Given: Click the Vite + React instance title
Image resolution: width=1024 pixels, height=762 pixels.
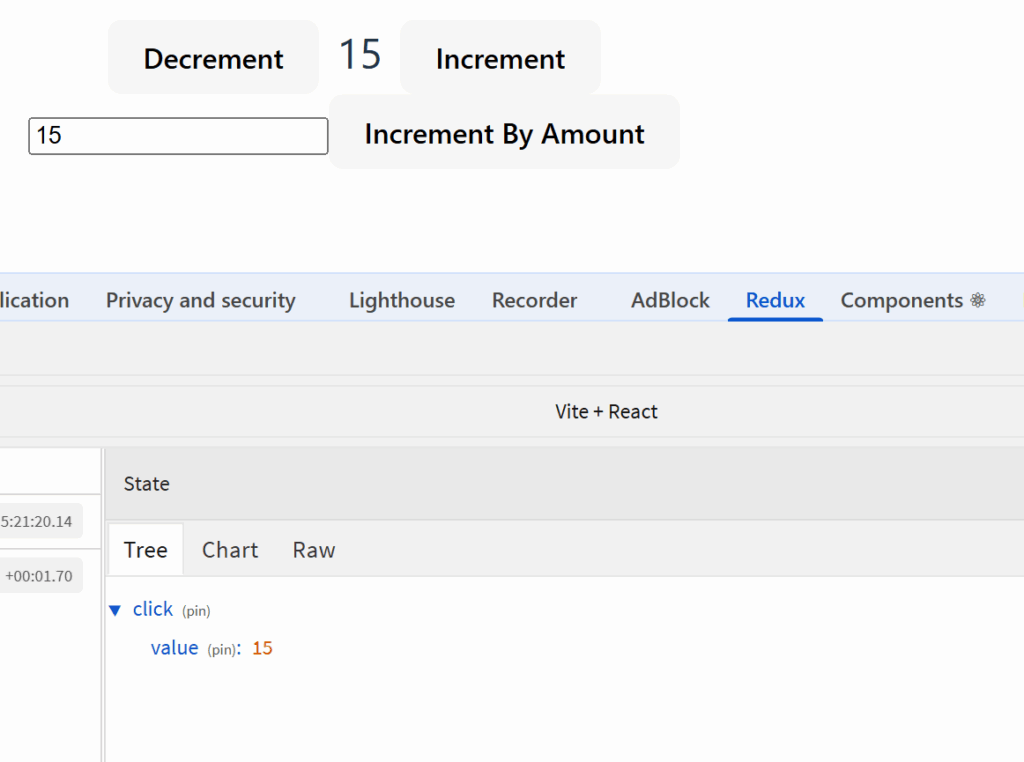Looking at the screenshot, I should [x=606, y=412].
